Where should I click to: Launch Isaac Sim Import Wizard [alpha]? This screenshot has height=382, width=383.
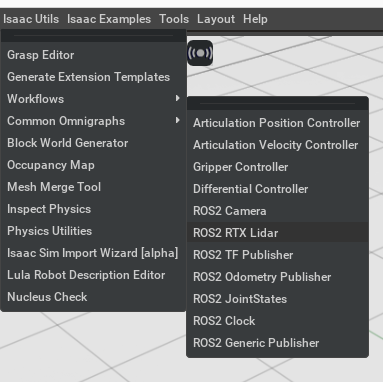click(x=93, y=253)
